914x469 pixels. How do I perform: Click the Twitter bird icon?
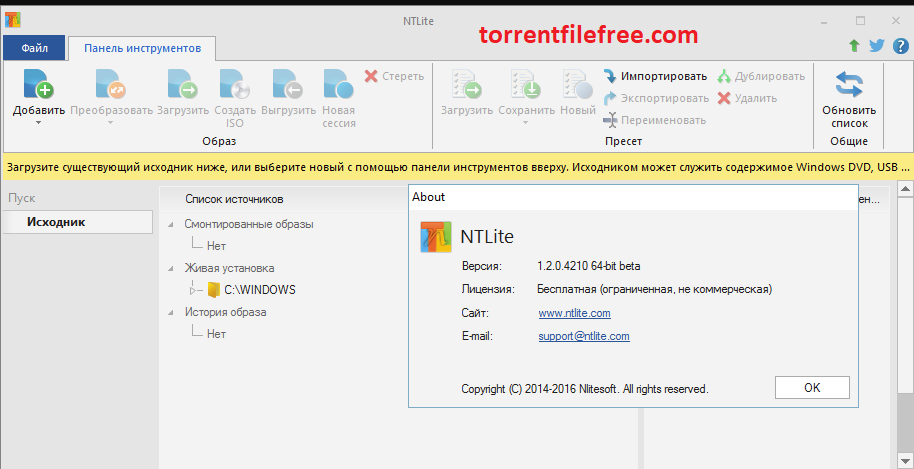pos(877,46)
